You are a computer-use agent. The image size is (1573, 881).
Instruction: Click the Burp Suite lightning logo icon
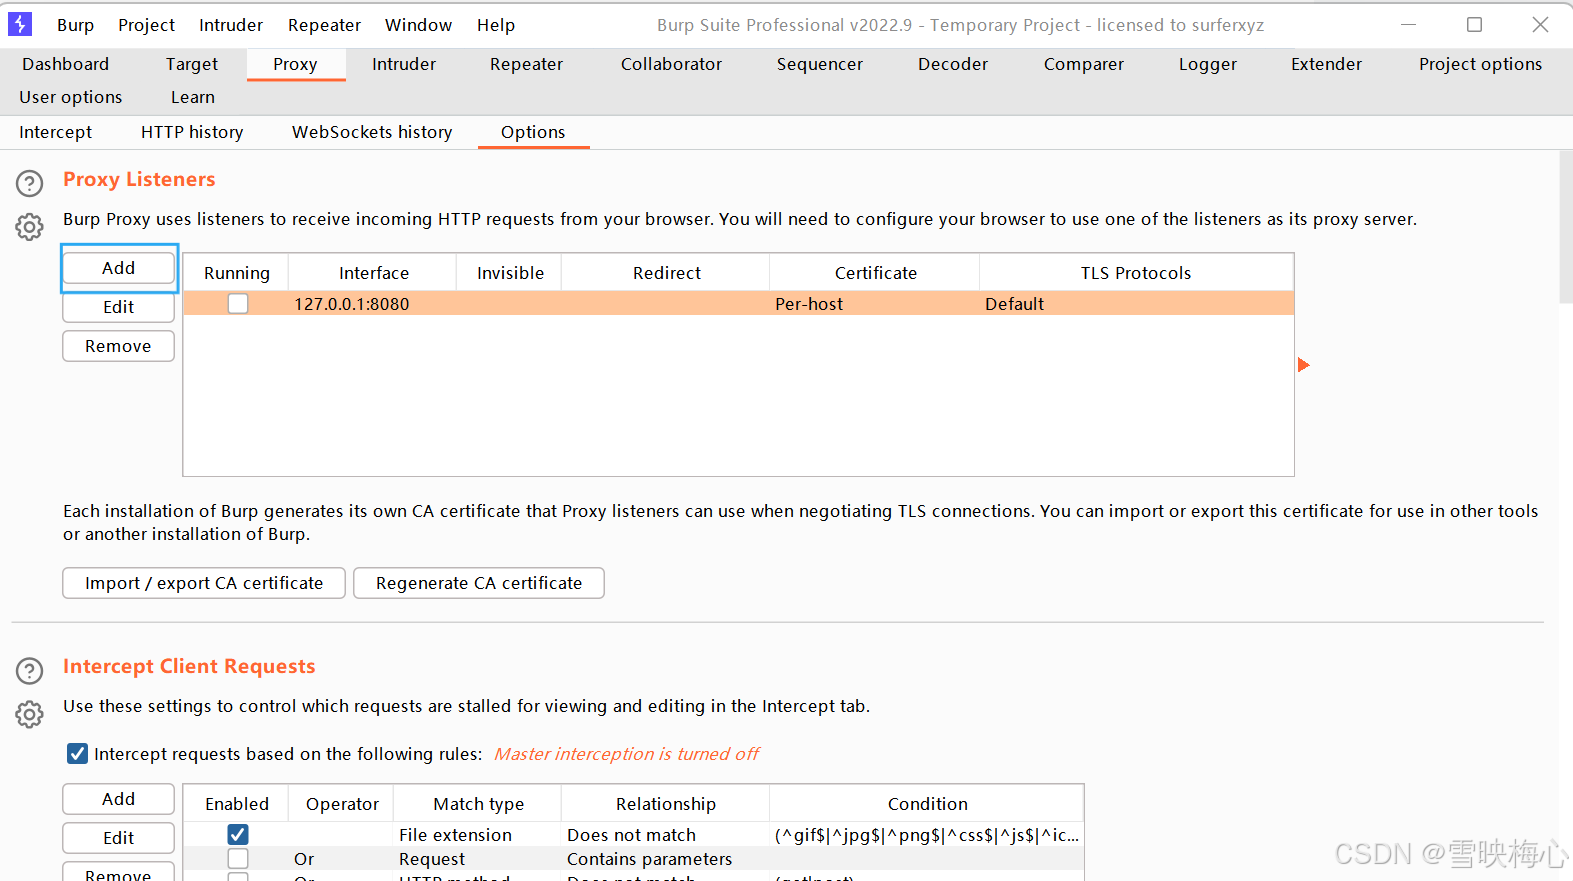(x=20, y=24)
